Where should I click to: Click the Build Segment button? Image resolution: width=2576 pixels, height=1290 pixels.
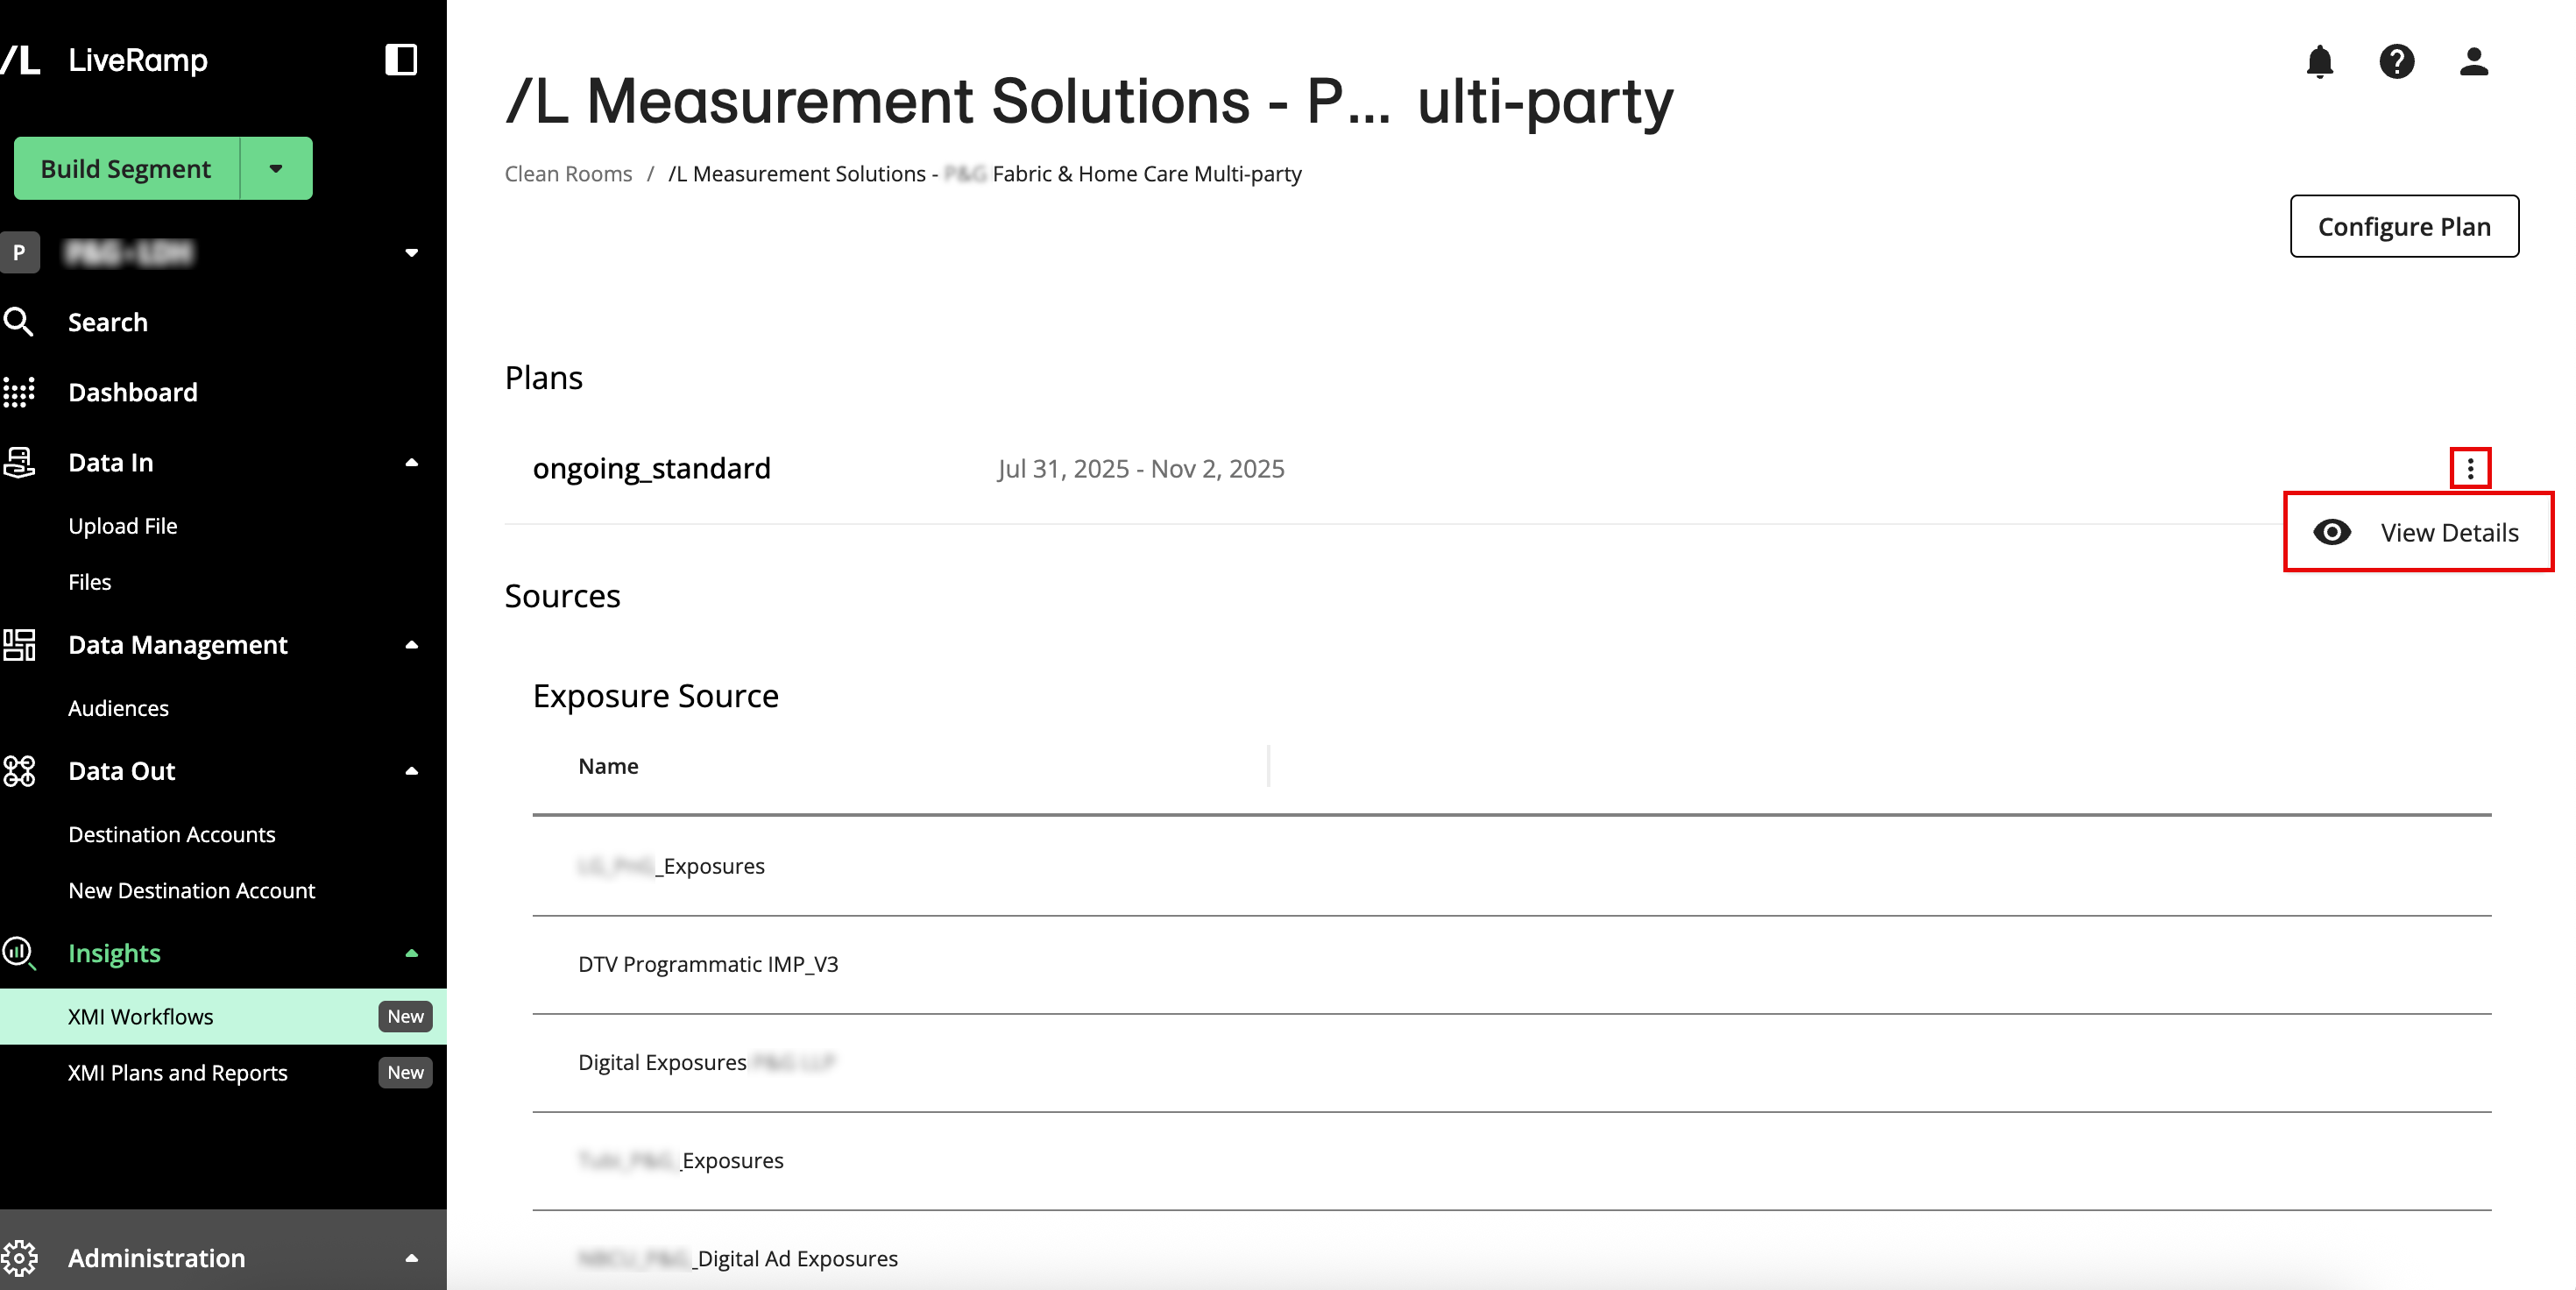click(126, 169)
